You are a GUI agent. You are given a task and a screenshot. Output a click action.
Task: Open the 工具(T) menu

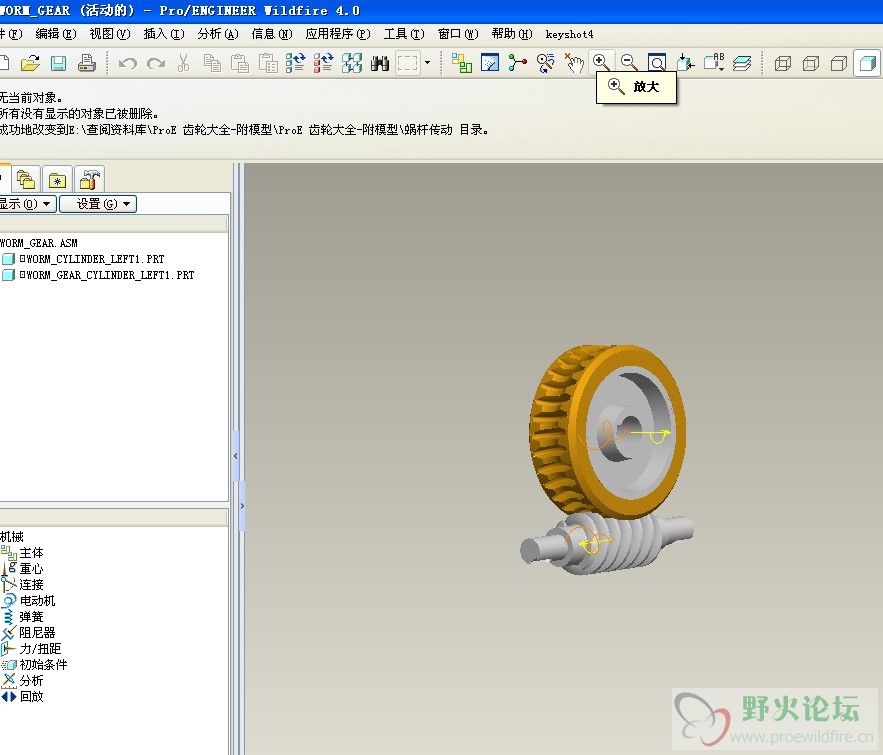pos(404,34)
